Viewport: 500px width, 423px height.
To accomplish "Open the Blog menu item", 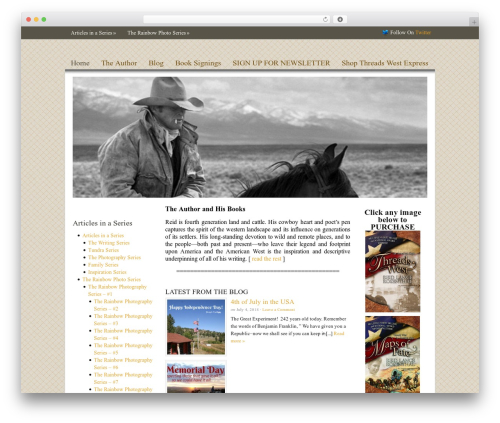I will 156,63.
